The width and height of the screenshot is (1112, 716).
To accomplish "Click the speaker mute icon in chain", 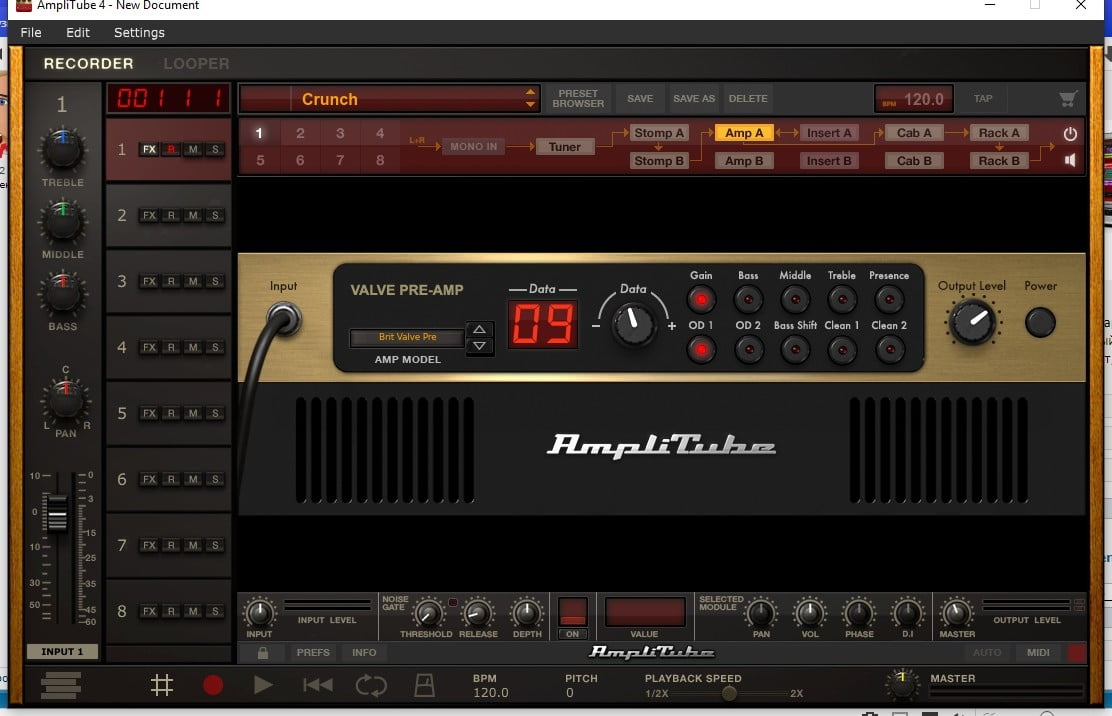I will (1070, 160).
